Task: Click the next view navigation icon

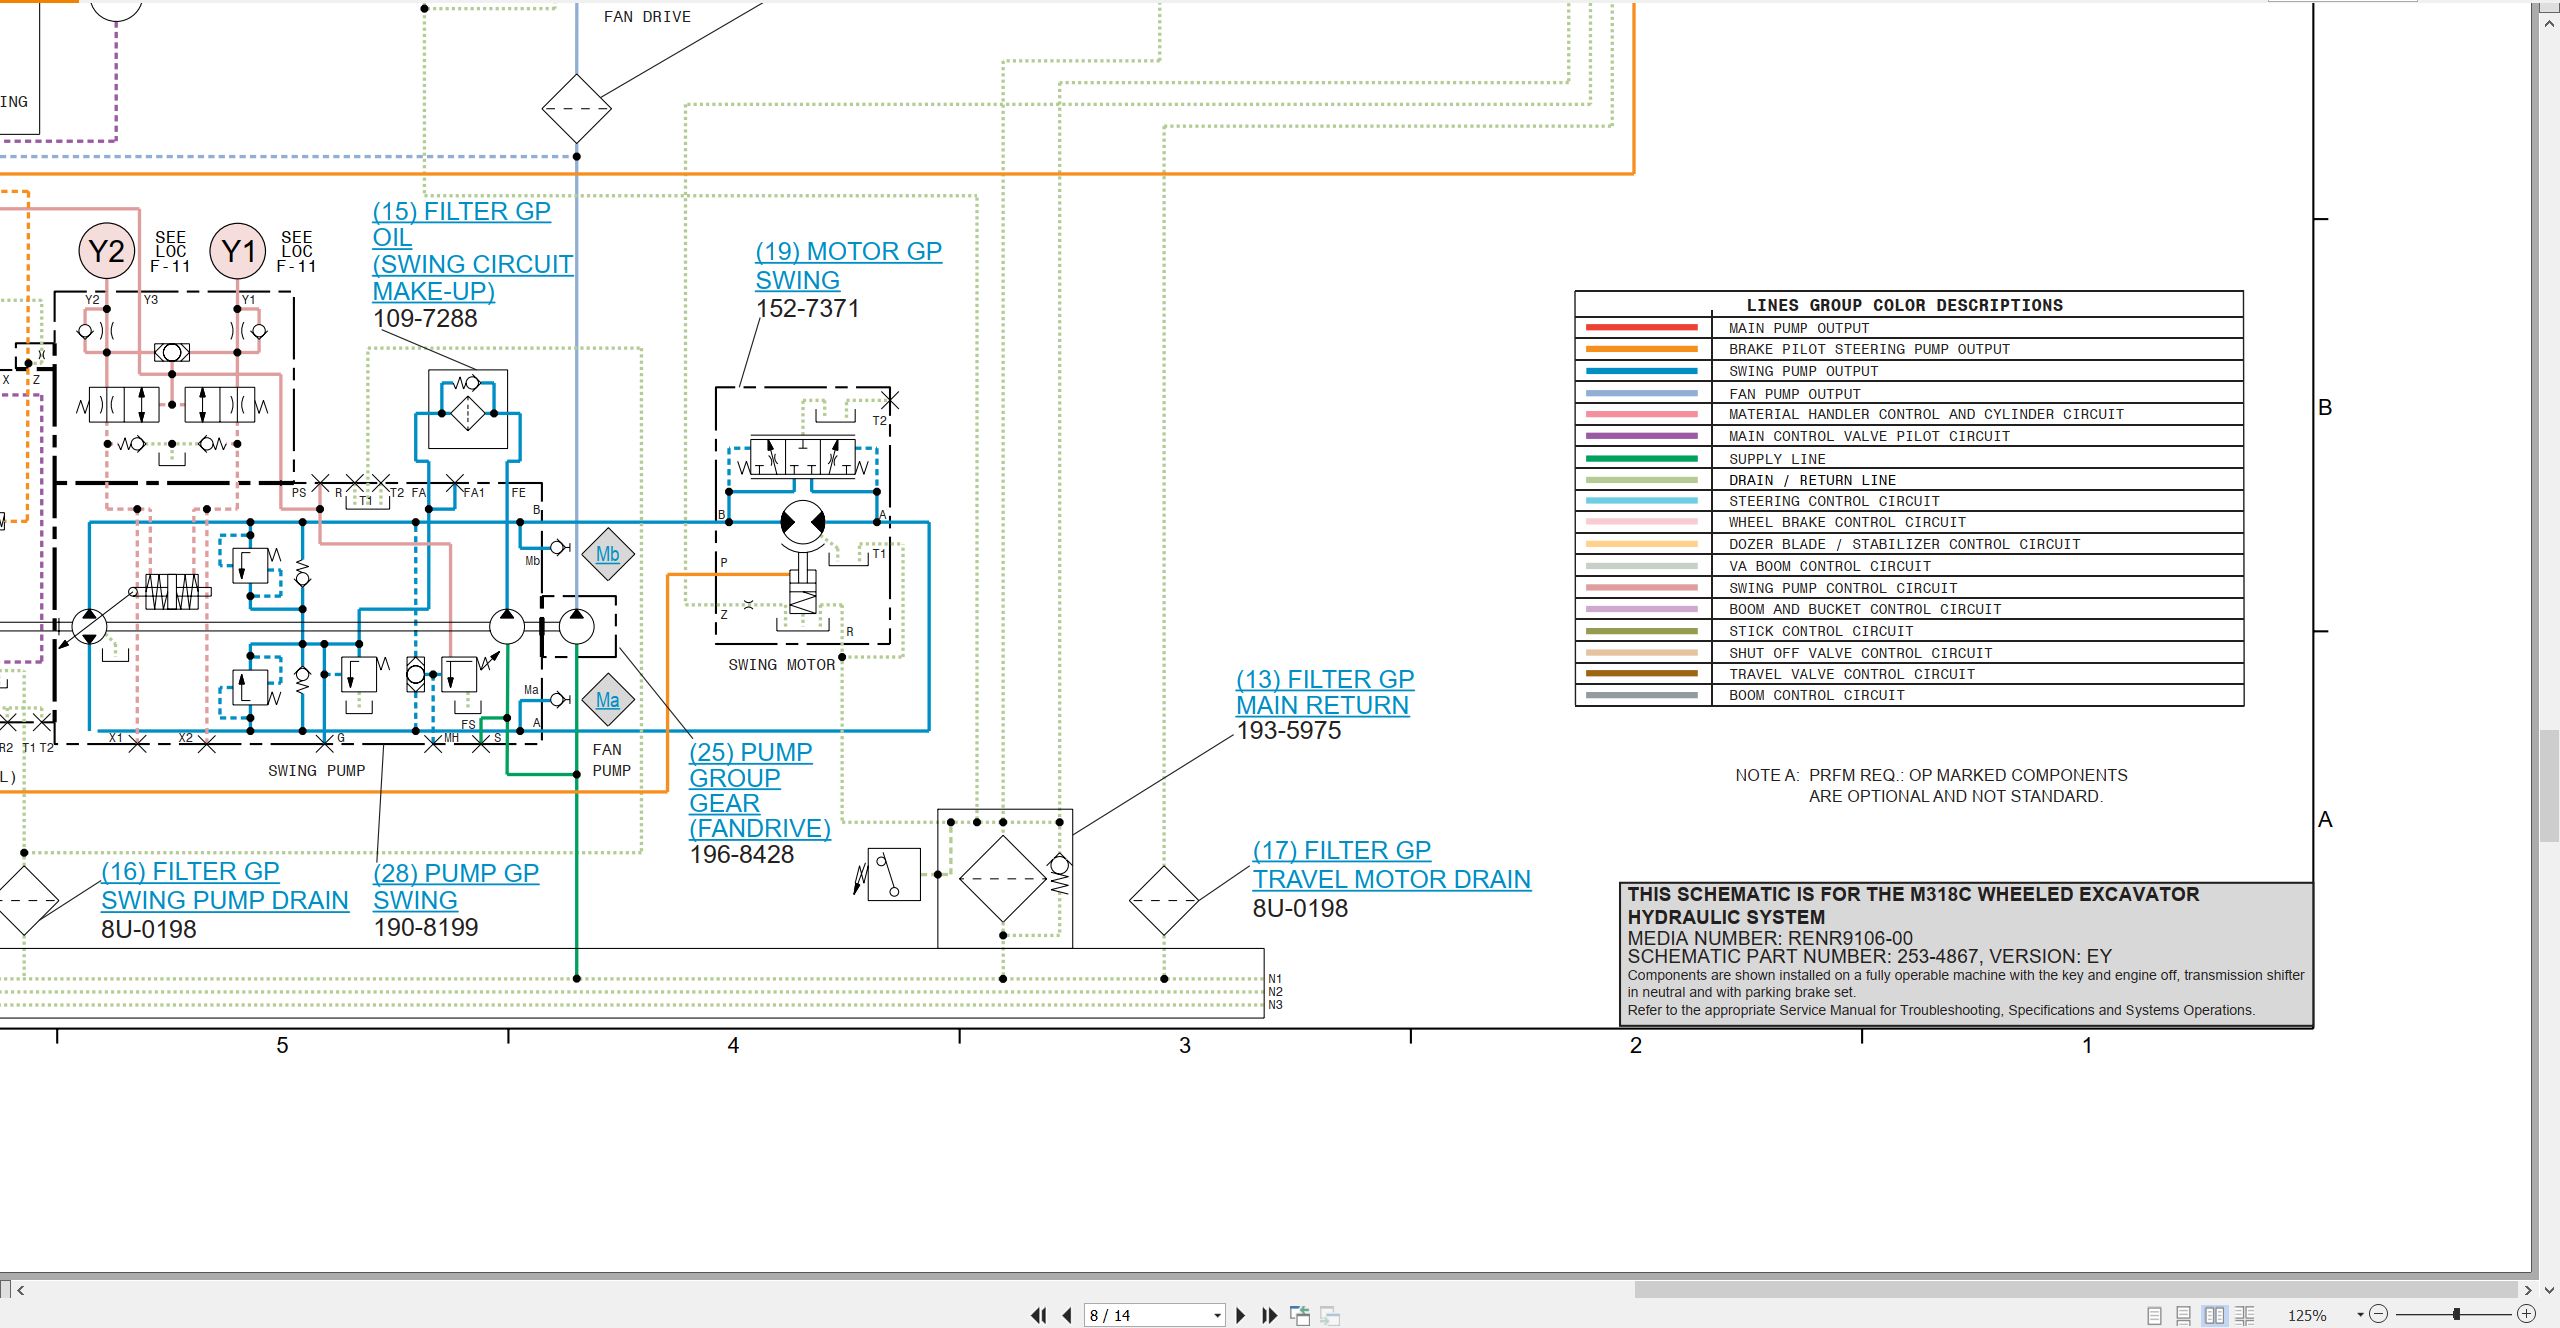Action: (1330, 1315)
